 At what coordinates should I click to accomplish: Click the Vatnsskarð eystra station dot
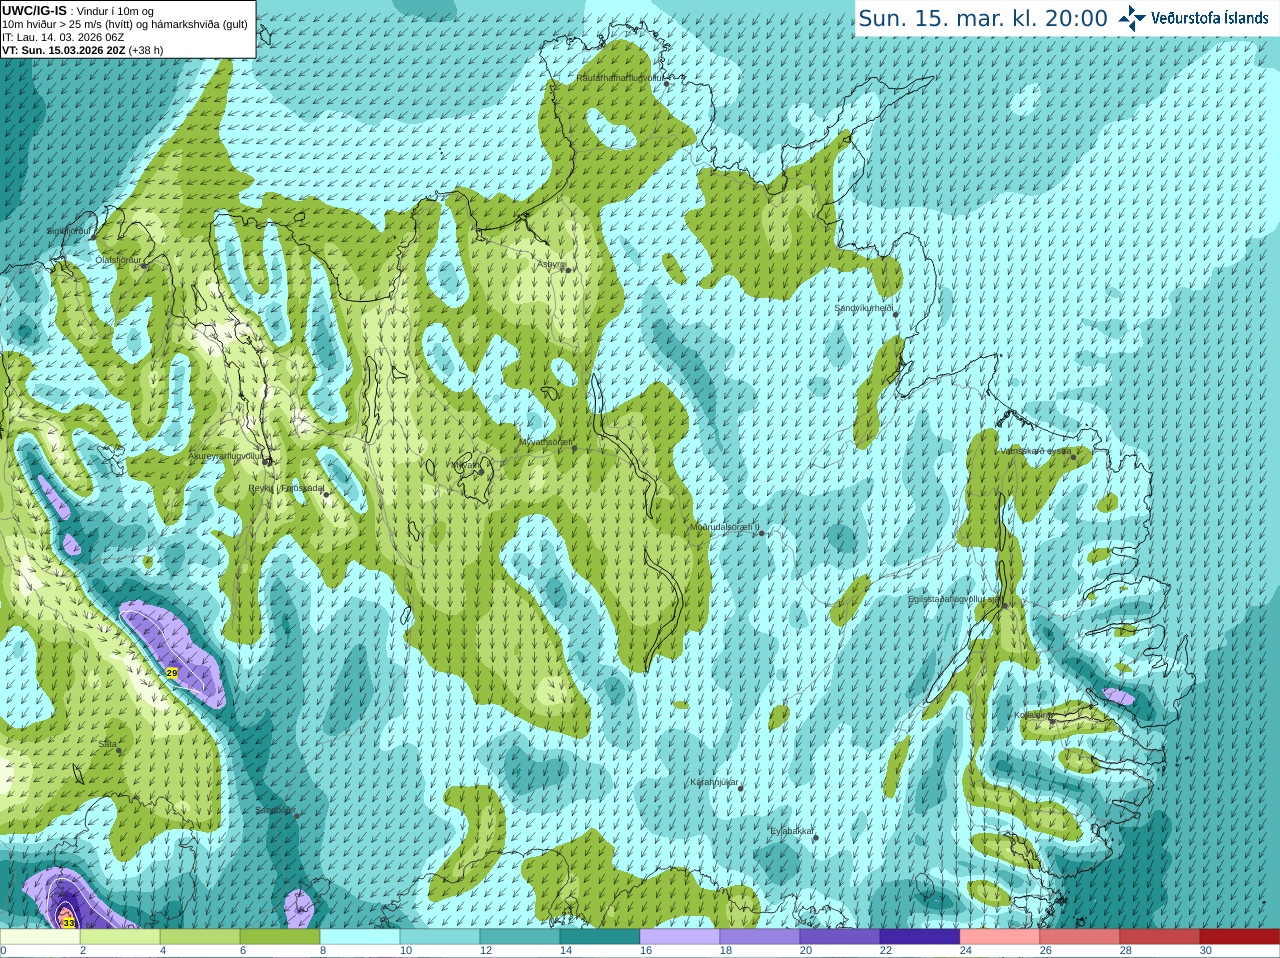1075,457
